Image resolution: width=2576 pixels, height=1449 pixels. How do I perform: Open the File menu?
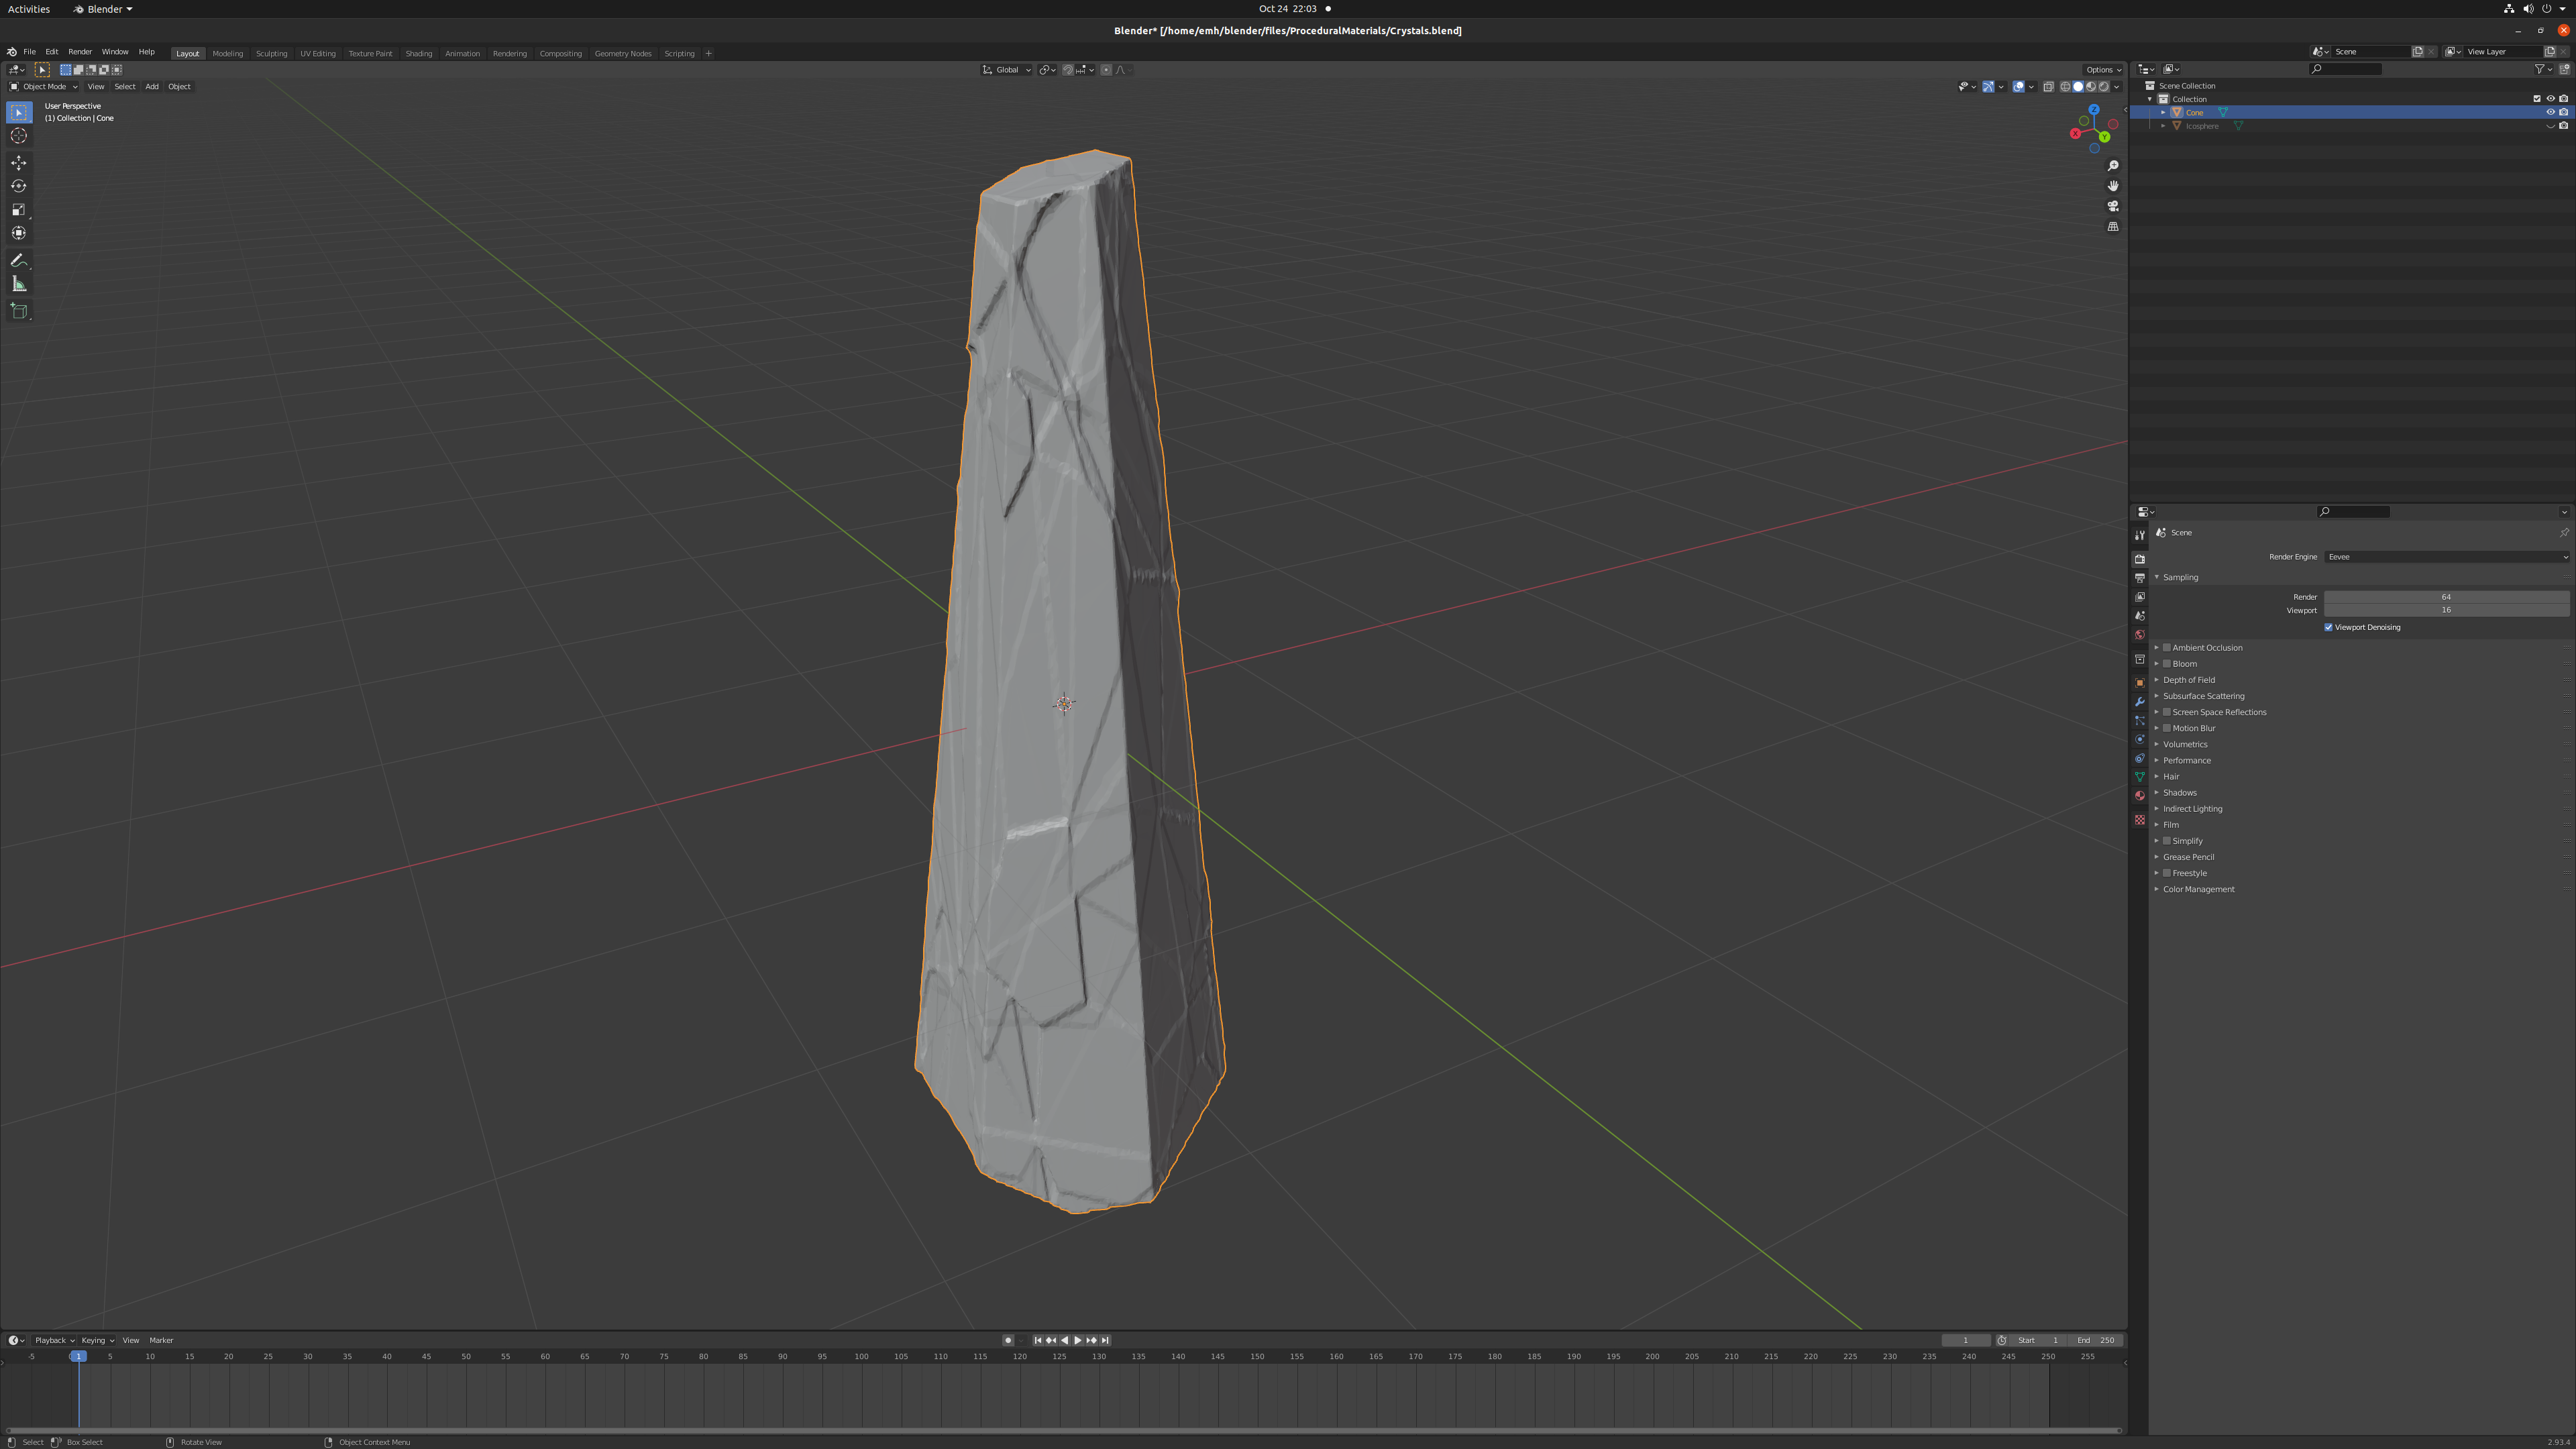(29, 52)
